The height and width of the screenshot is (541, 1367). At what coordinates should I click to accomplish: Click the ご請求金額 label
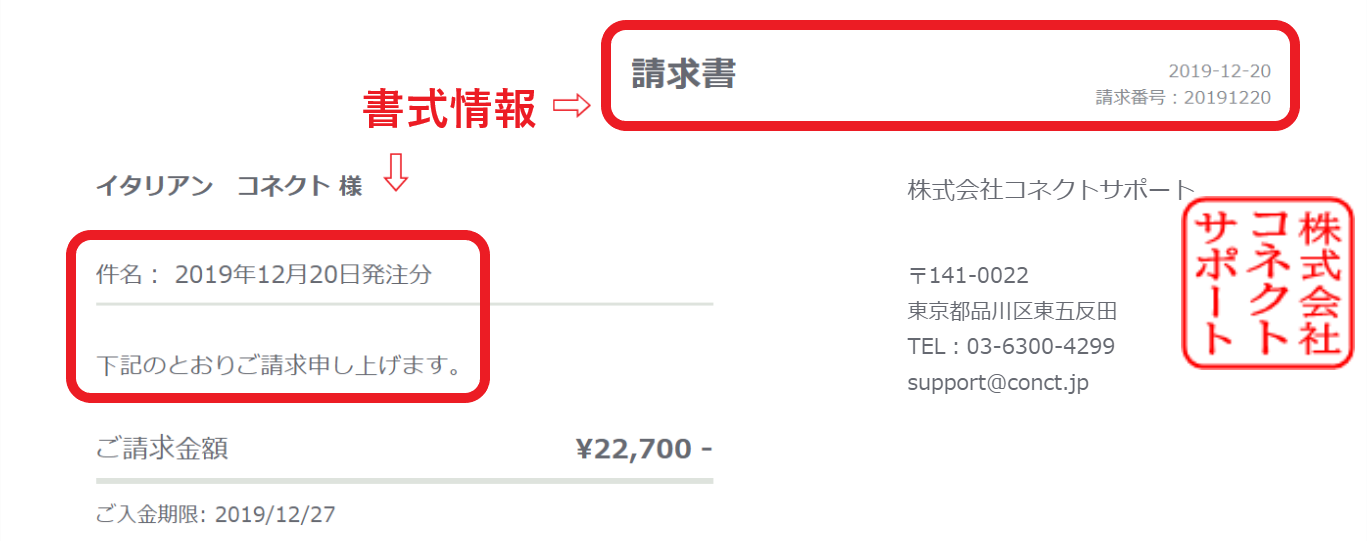coord(162,448)
